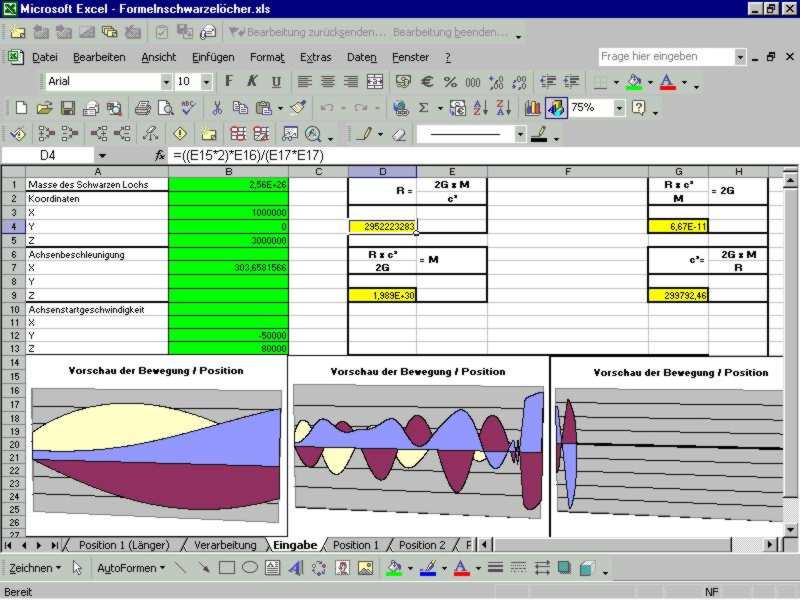Open the zoom 75% dropdown
Image resolution: width=800 pixels, height=600 pixels.
(619, 108)
